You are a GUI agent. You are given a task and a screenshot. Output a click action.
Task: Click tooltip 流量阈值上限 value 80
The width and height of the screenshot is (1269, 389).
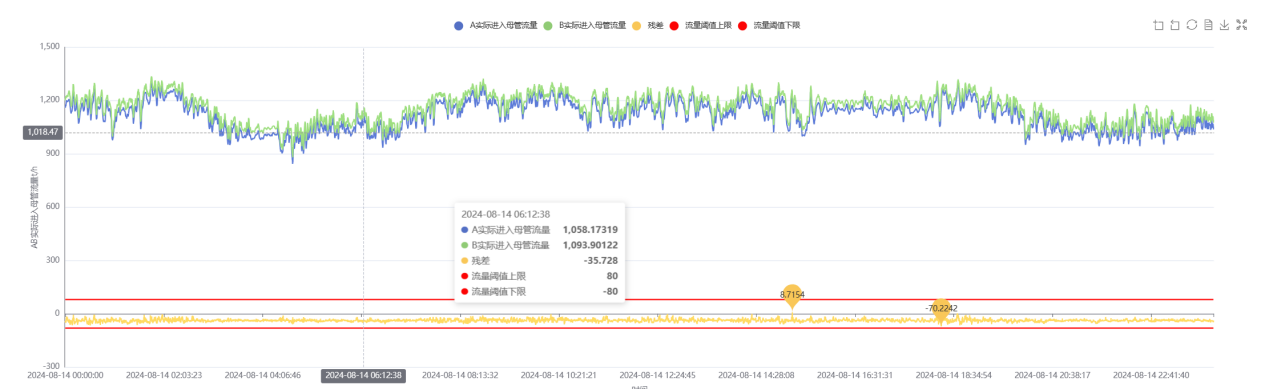612,276
